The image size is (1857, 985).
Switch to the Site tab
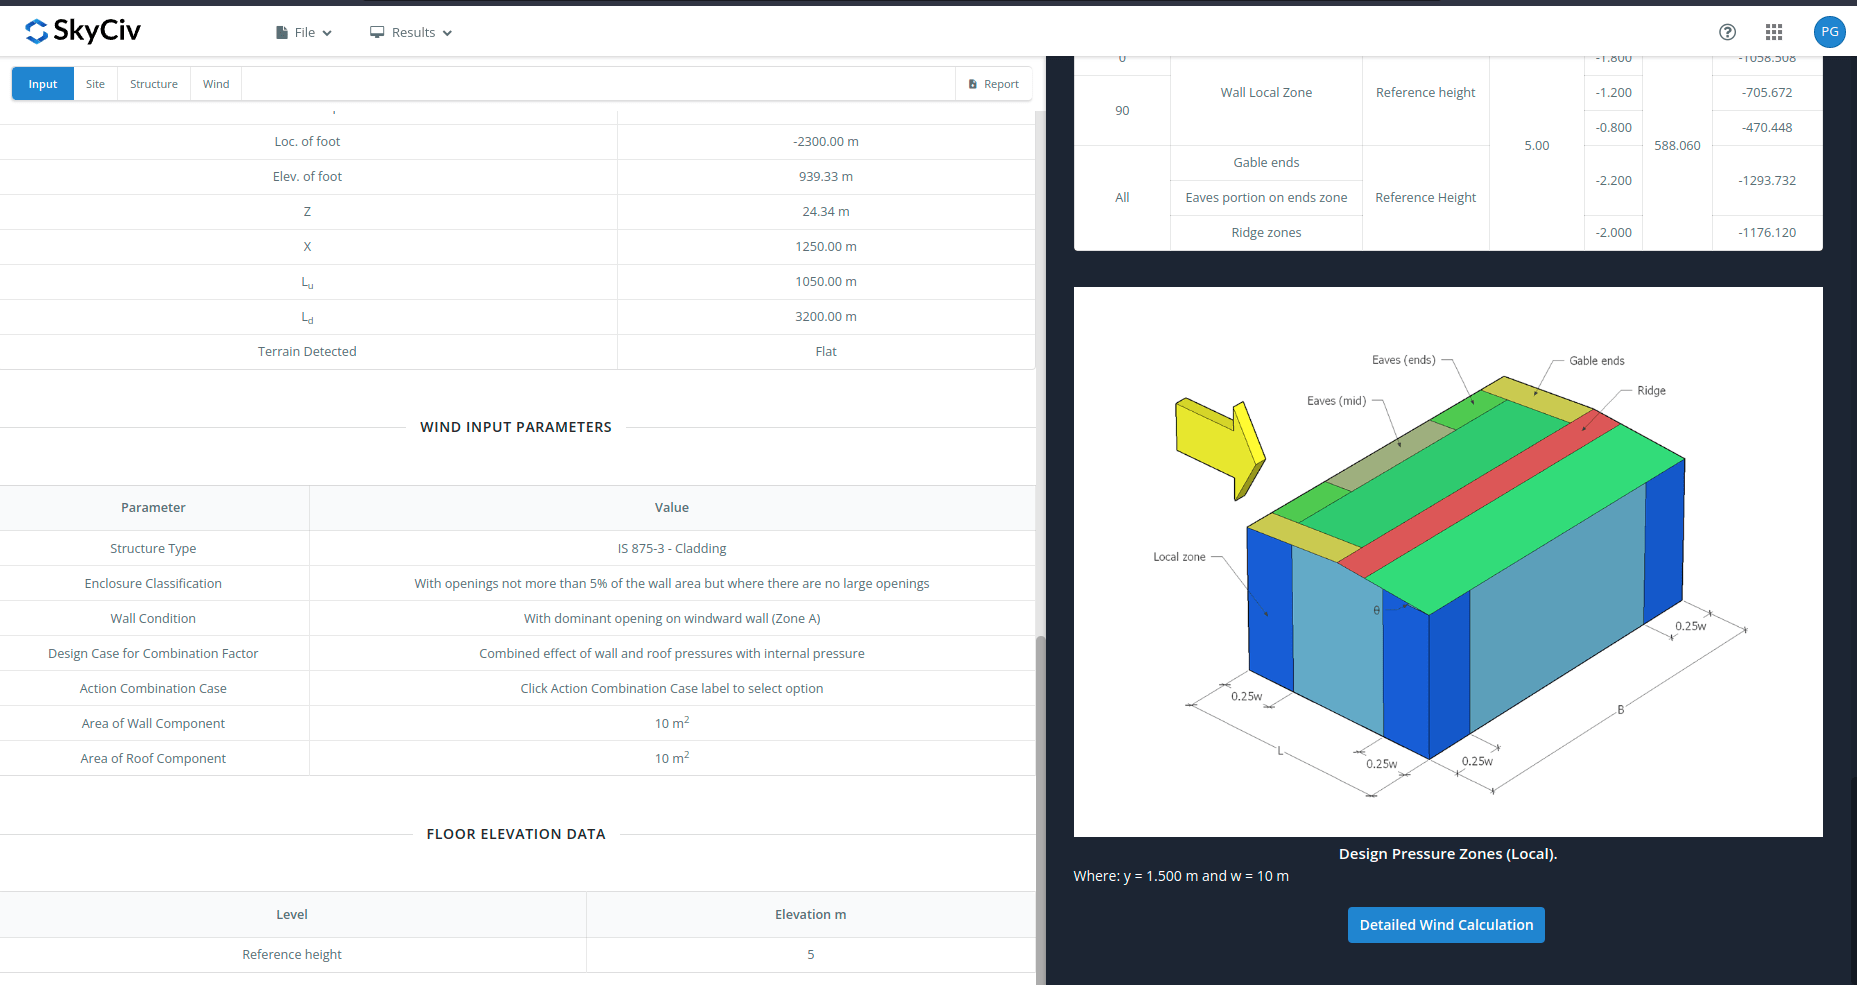click(95, 85)
